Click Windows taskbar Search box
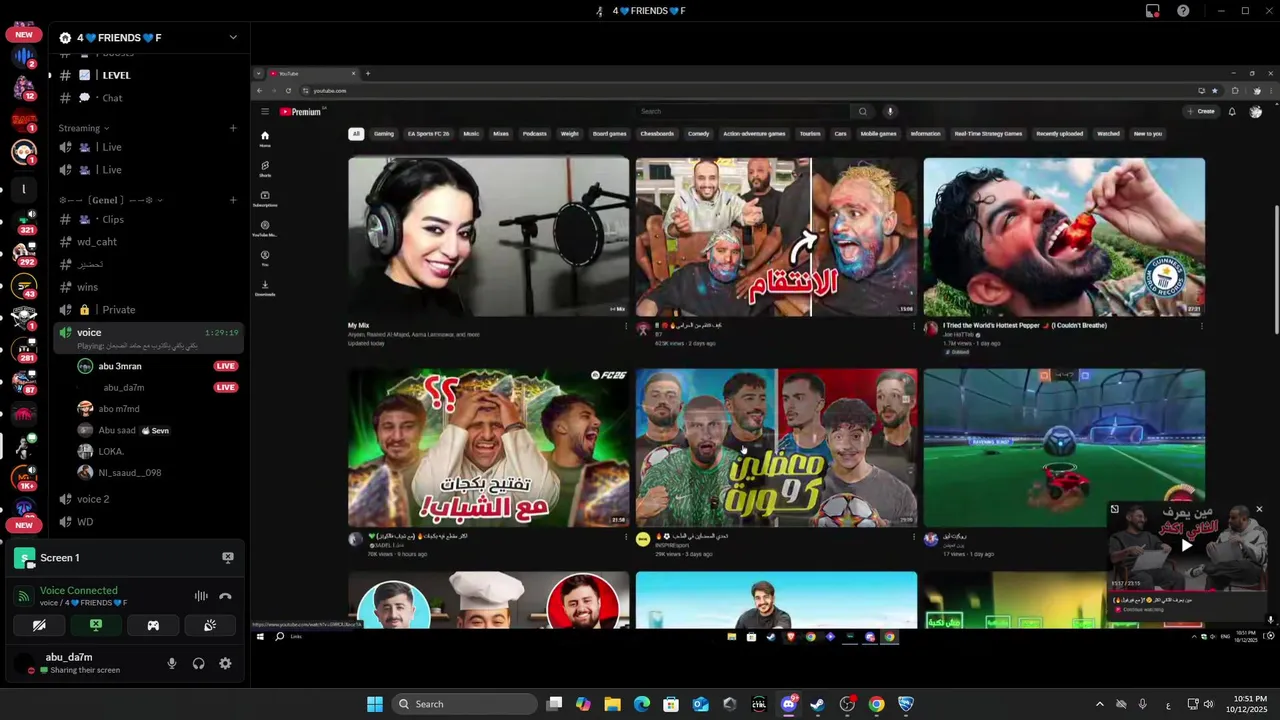1280x720 pixels. pyautogui.click(x=464, y=704)
